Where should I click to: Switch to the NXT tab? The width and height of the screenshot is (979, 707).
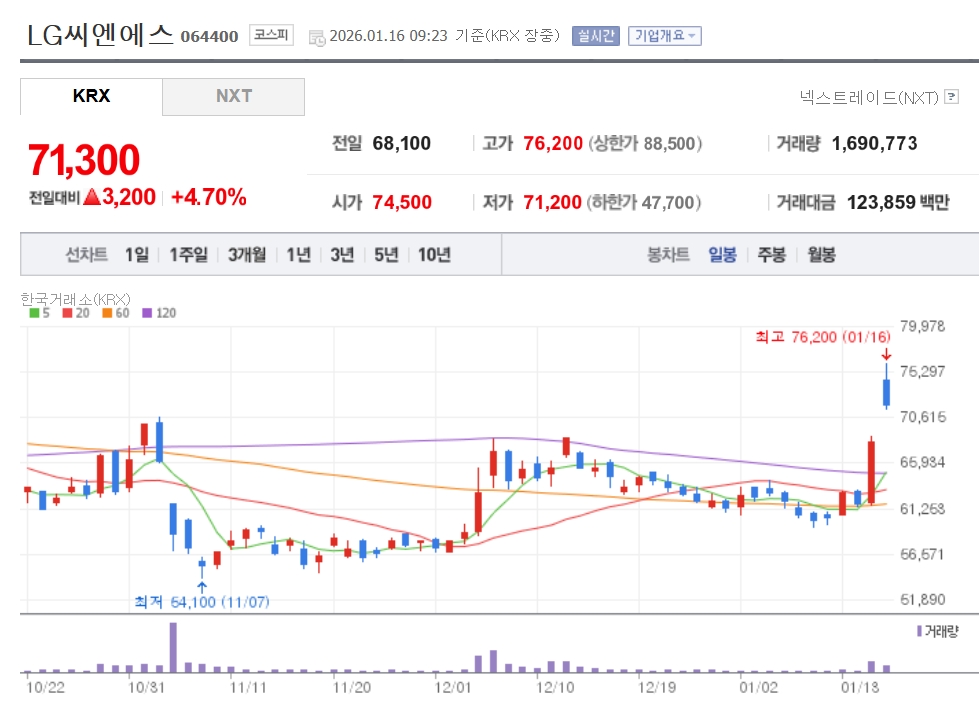pos(234,96)
